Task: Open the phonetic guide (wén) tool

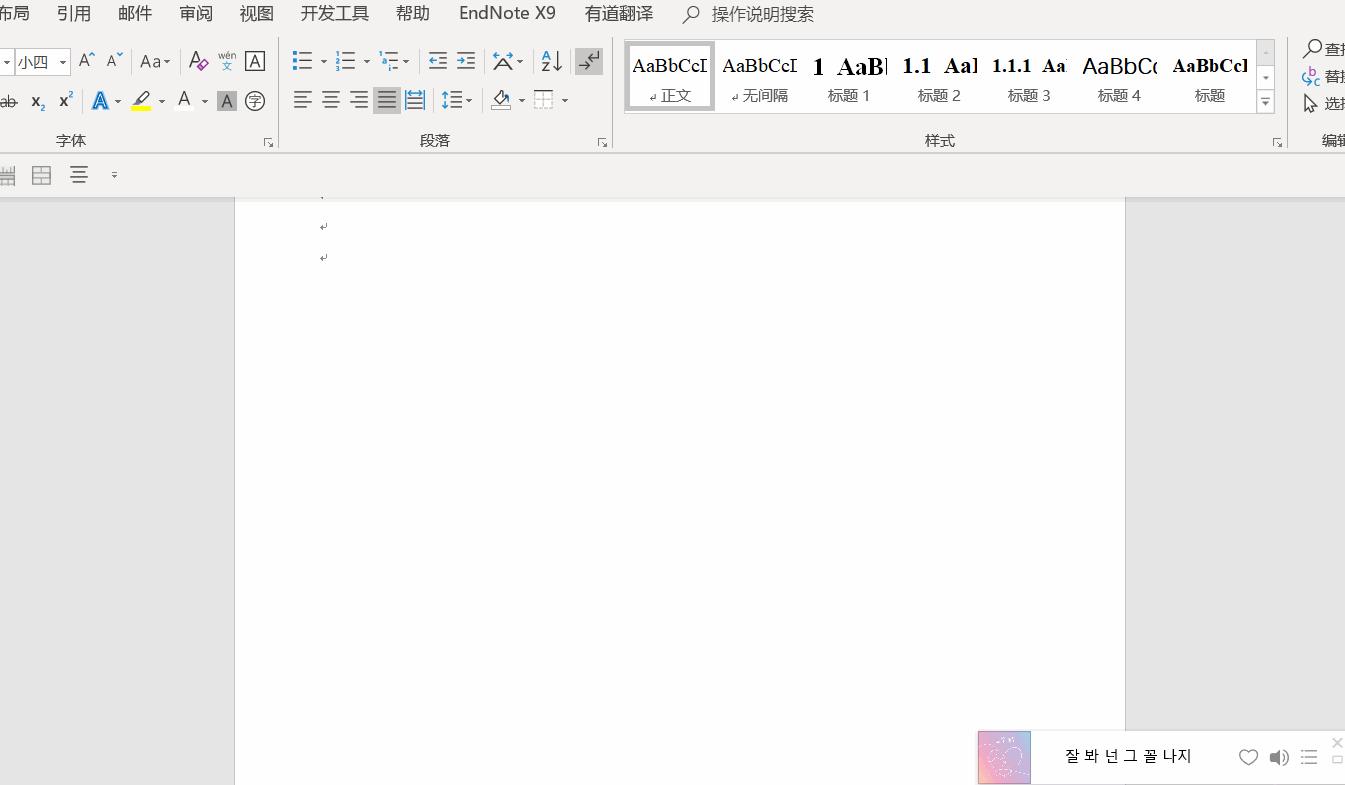Action: (227, 61)
